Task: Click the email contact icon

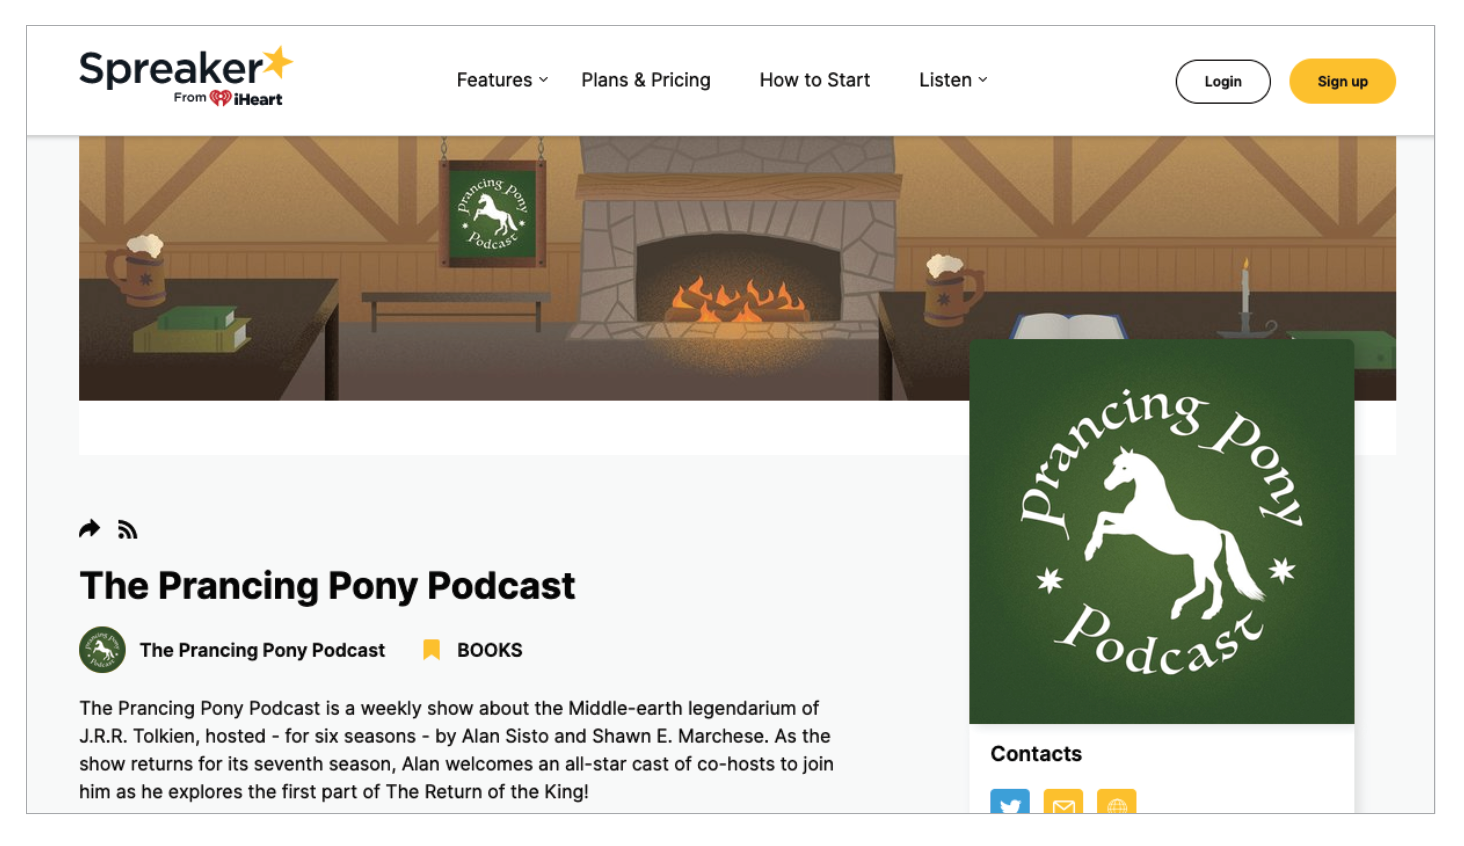Action: [x=1063, y=801]
